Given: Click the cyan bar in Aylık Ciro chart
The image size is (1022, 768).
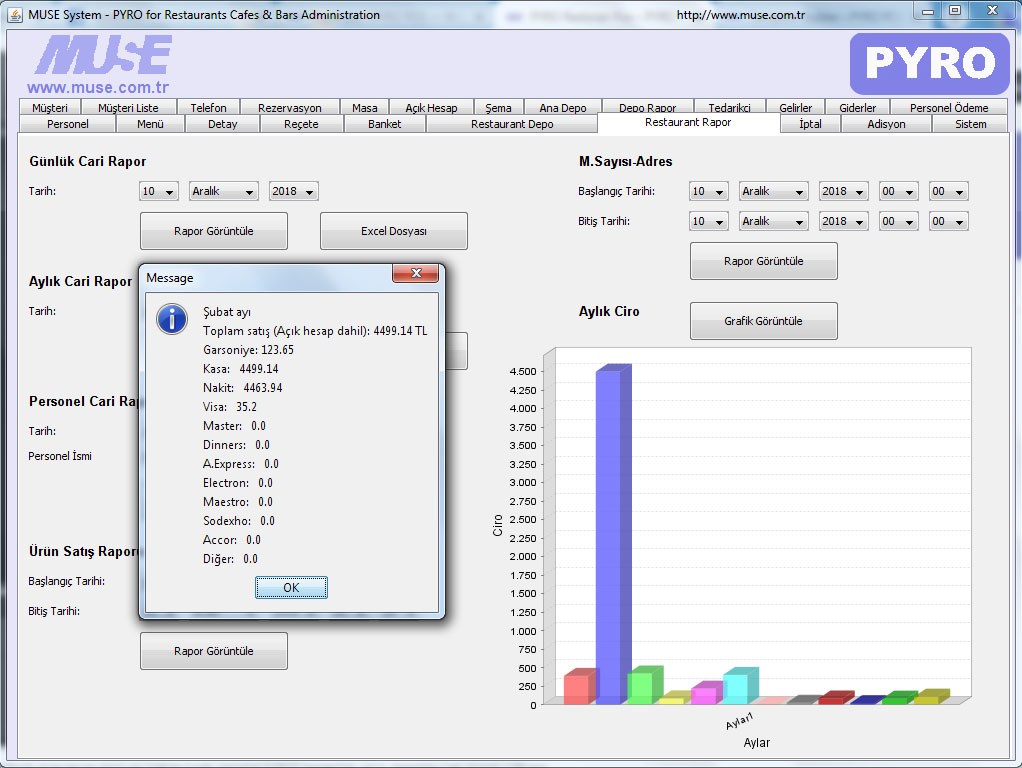Looking at the screenshot, I should 740,686.
